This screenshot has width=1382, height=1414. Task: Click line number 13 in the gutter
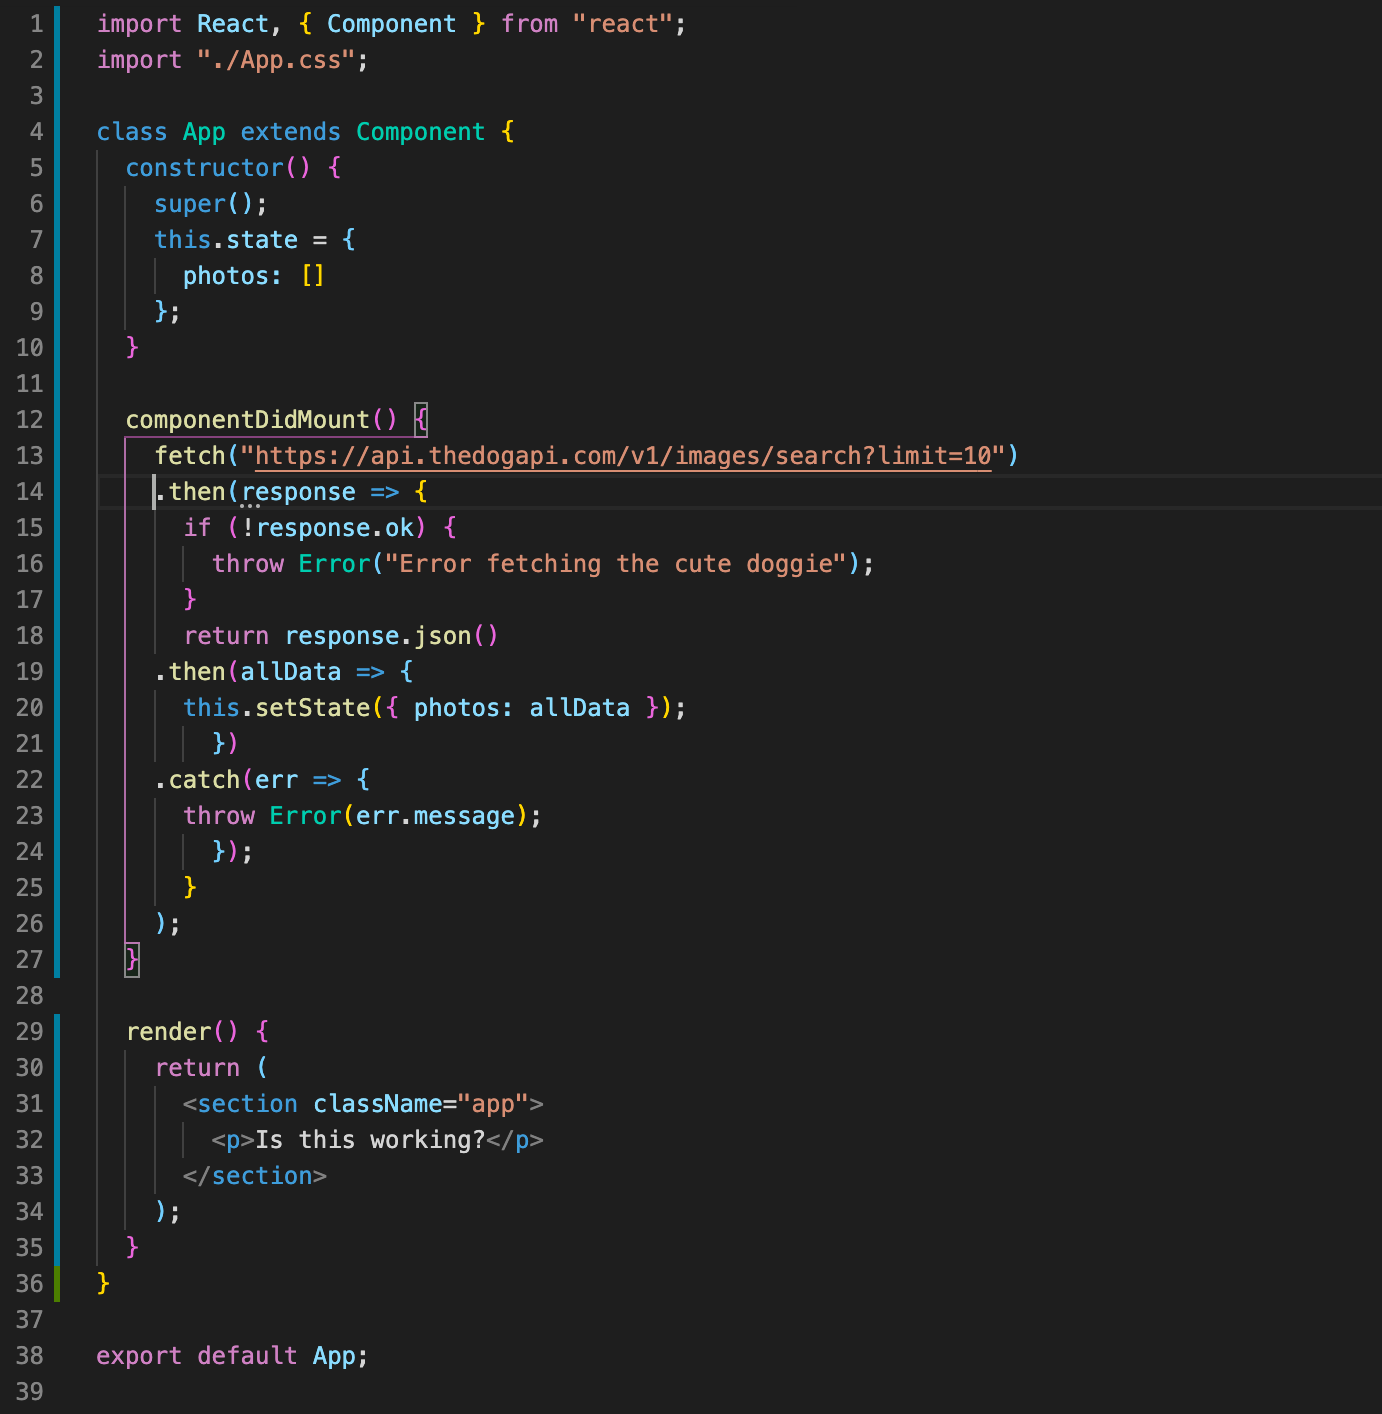pyautogui.click(x=29, y=455)
